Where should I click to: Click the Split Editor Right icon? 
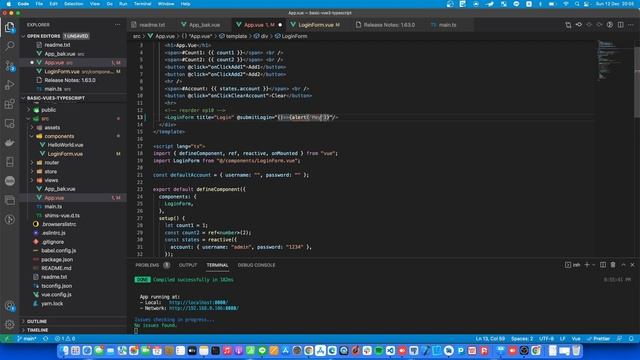point(620,25)
